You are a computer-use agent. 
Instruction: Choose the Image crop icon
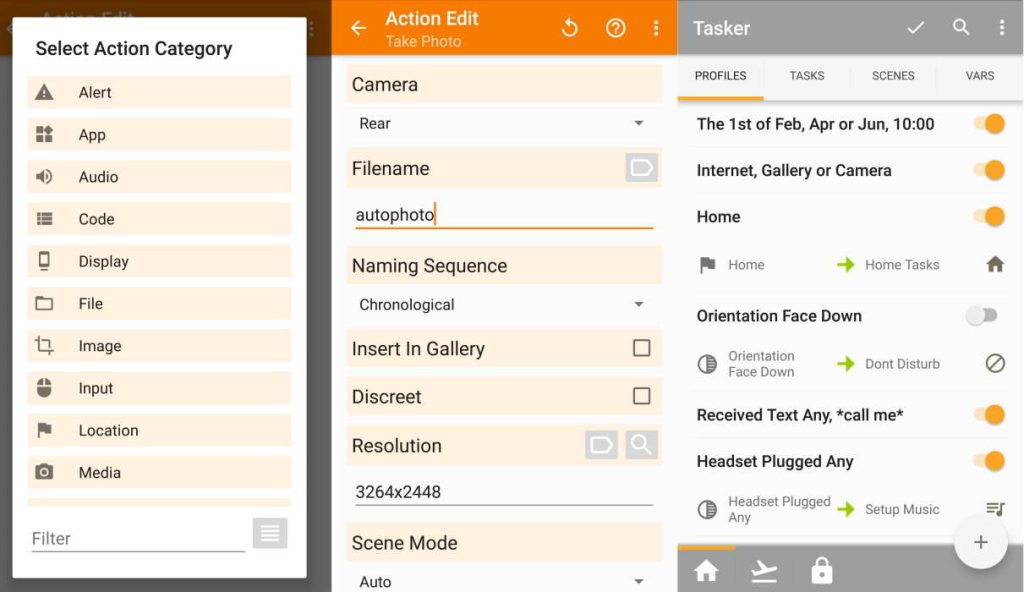pos(44,345)
